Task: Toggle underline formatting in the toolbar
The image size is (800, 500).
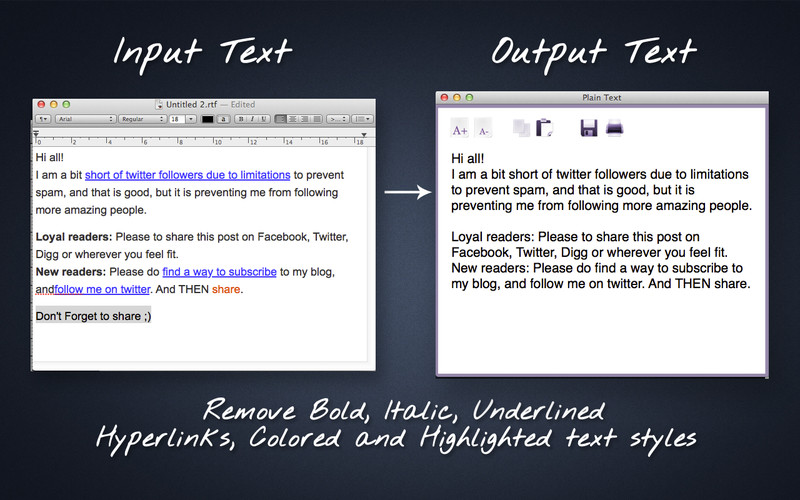Action: point(264,119)
